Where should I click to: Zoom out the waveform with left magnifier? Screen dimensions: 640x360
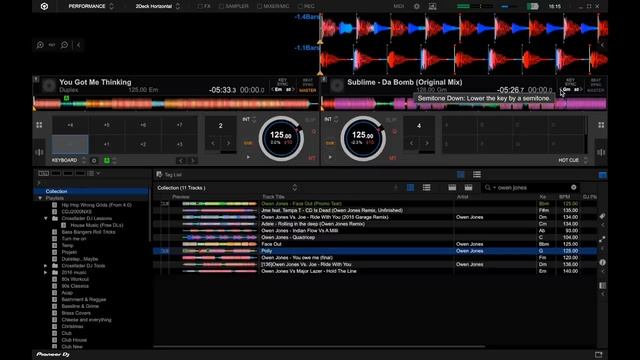[x=40, y=45]
